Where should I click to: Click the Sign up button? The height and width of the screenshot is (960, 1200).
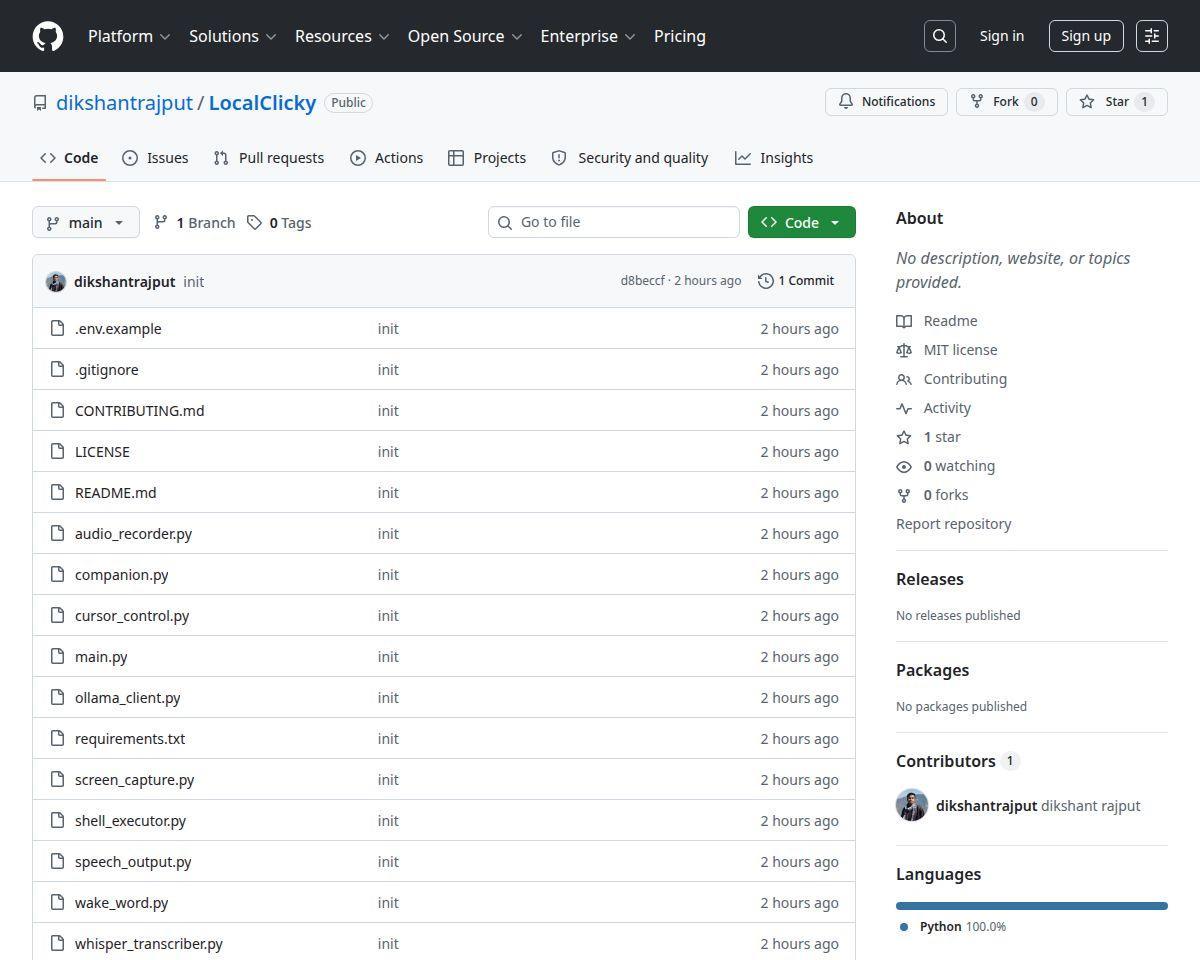[x=1086, y=36]
